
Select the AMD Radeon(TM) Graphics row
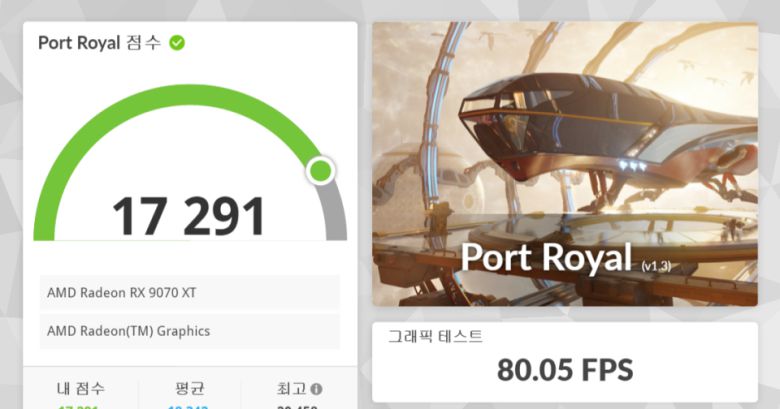[190, 331]
